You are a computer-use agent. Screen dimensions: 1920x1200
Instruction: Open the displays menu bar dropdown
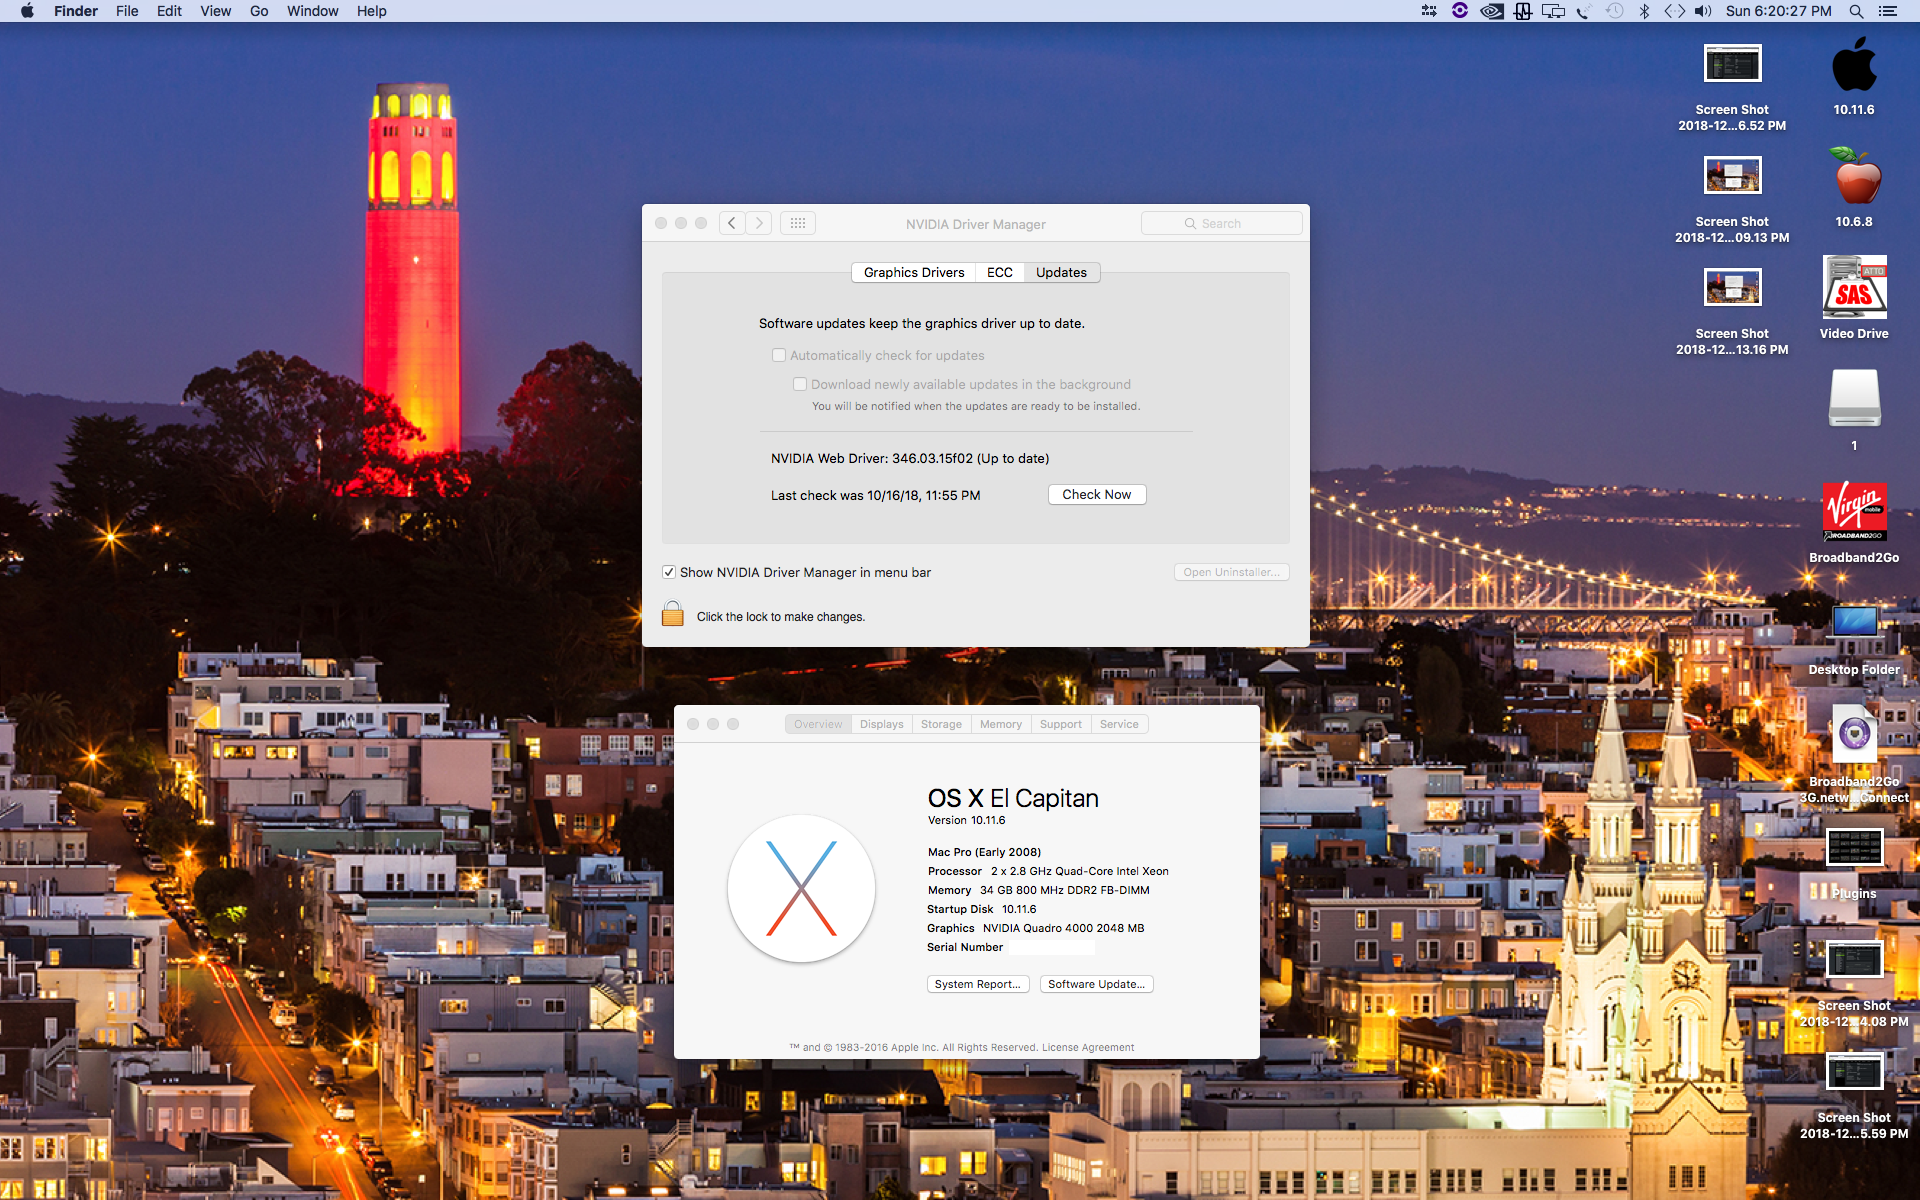coord(1553,11)
